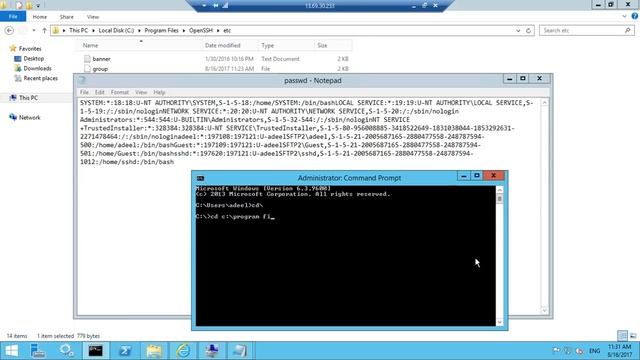Open Favorites in navigation pane
The image size is (640, 360).
tap(30, 49)
